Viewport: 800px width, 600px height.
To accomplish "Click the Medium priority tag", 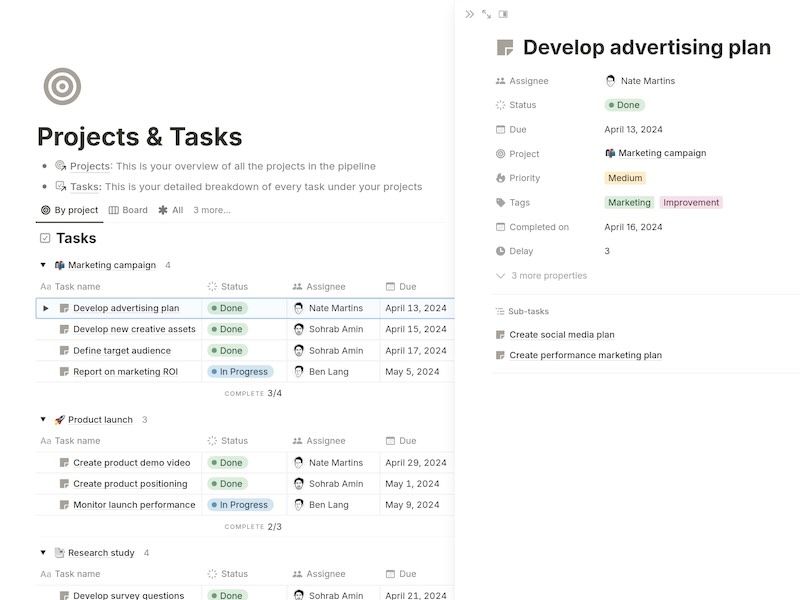I will pos(625,178).
